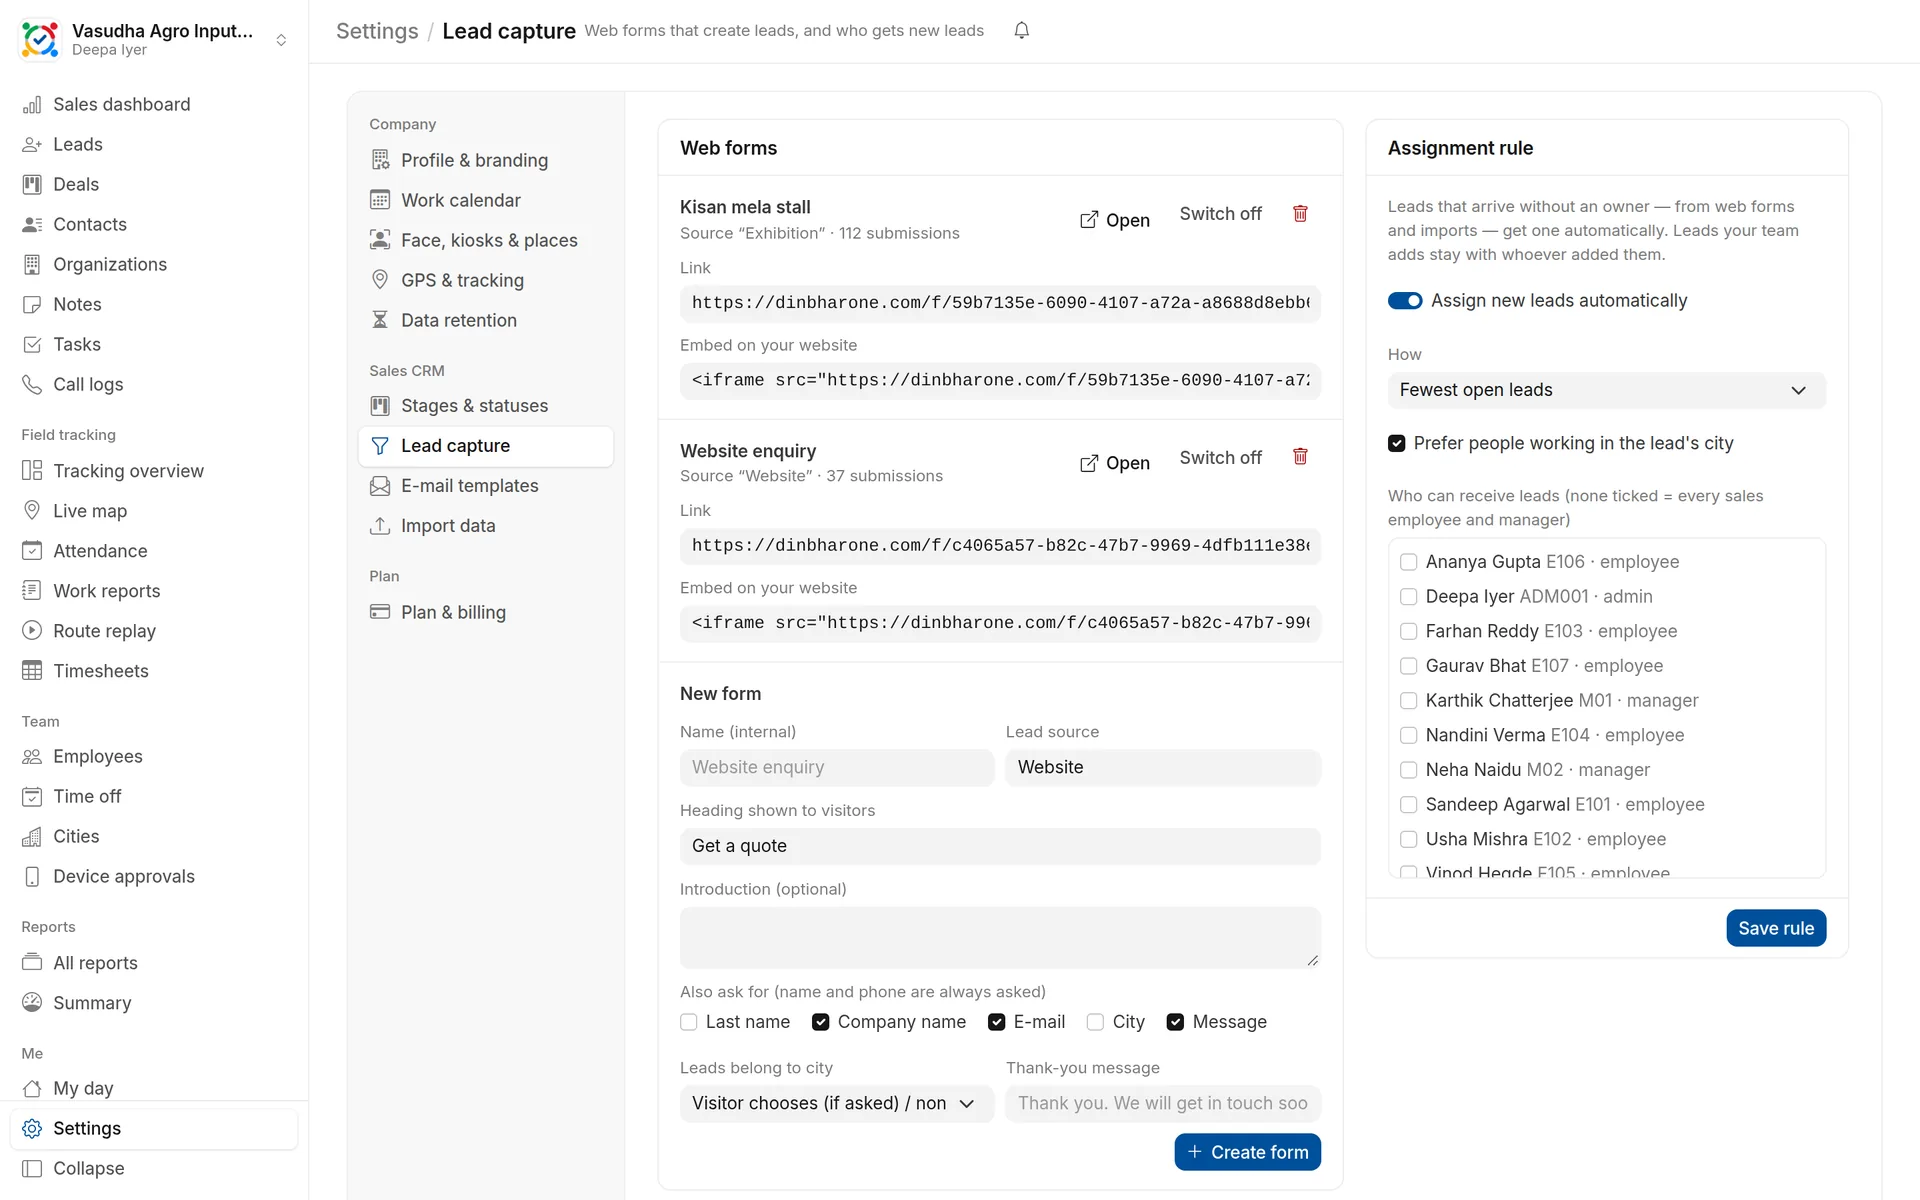
Task: Open the Live map view
Action: click(154, 511)
